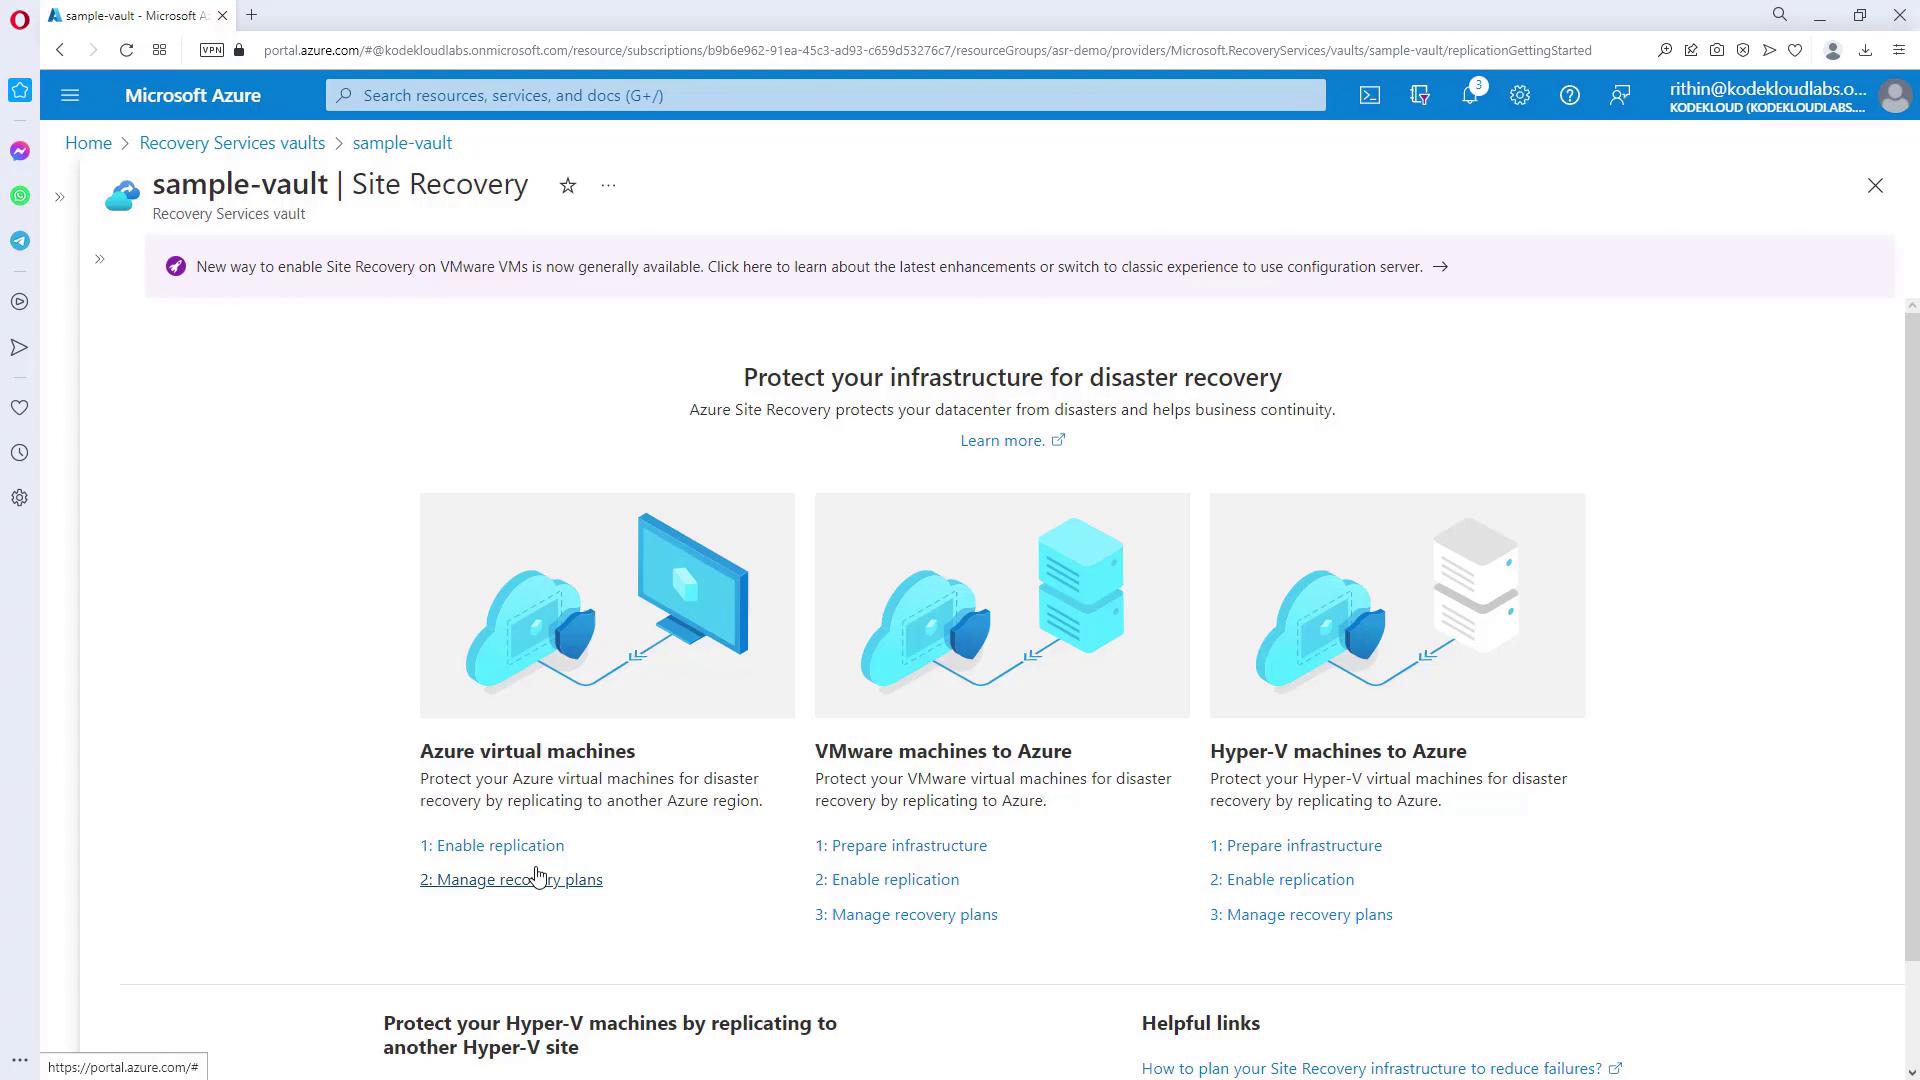1920x1080 pixels.
Task: Open Azure Cloud Shell icon
Action: click(x=1369, y=95)
